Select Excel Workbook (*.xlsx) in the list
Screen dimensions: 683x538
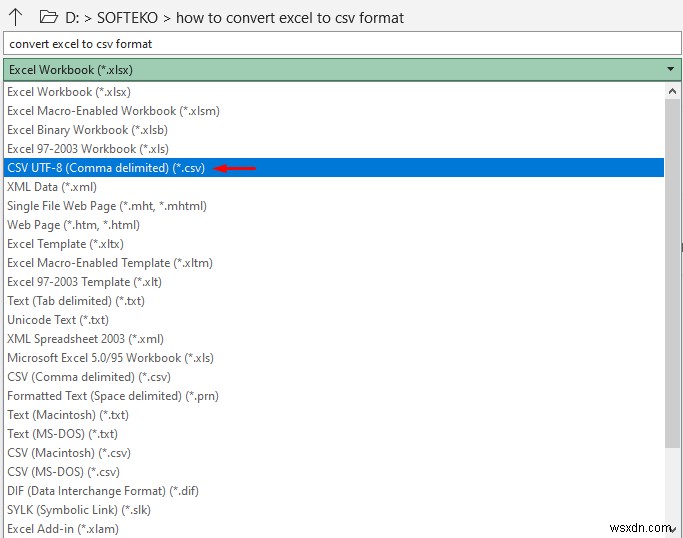click(x=334, y=92)
